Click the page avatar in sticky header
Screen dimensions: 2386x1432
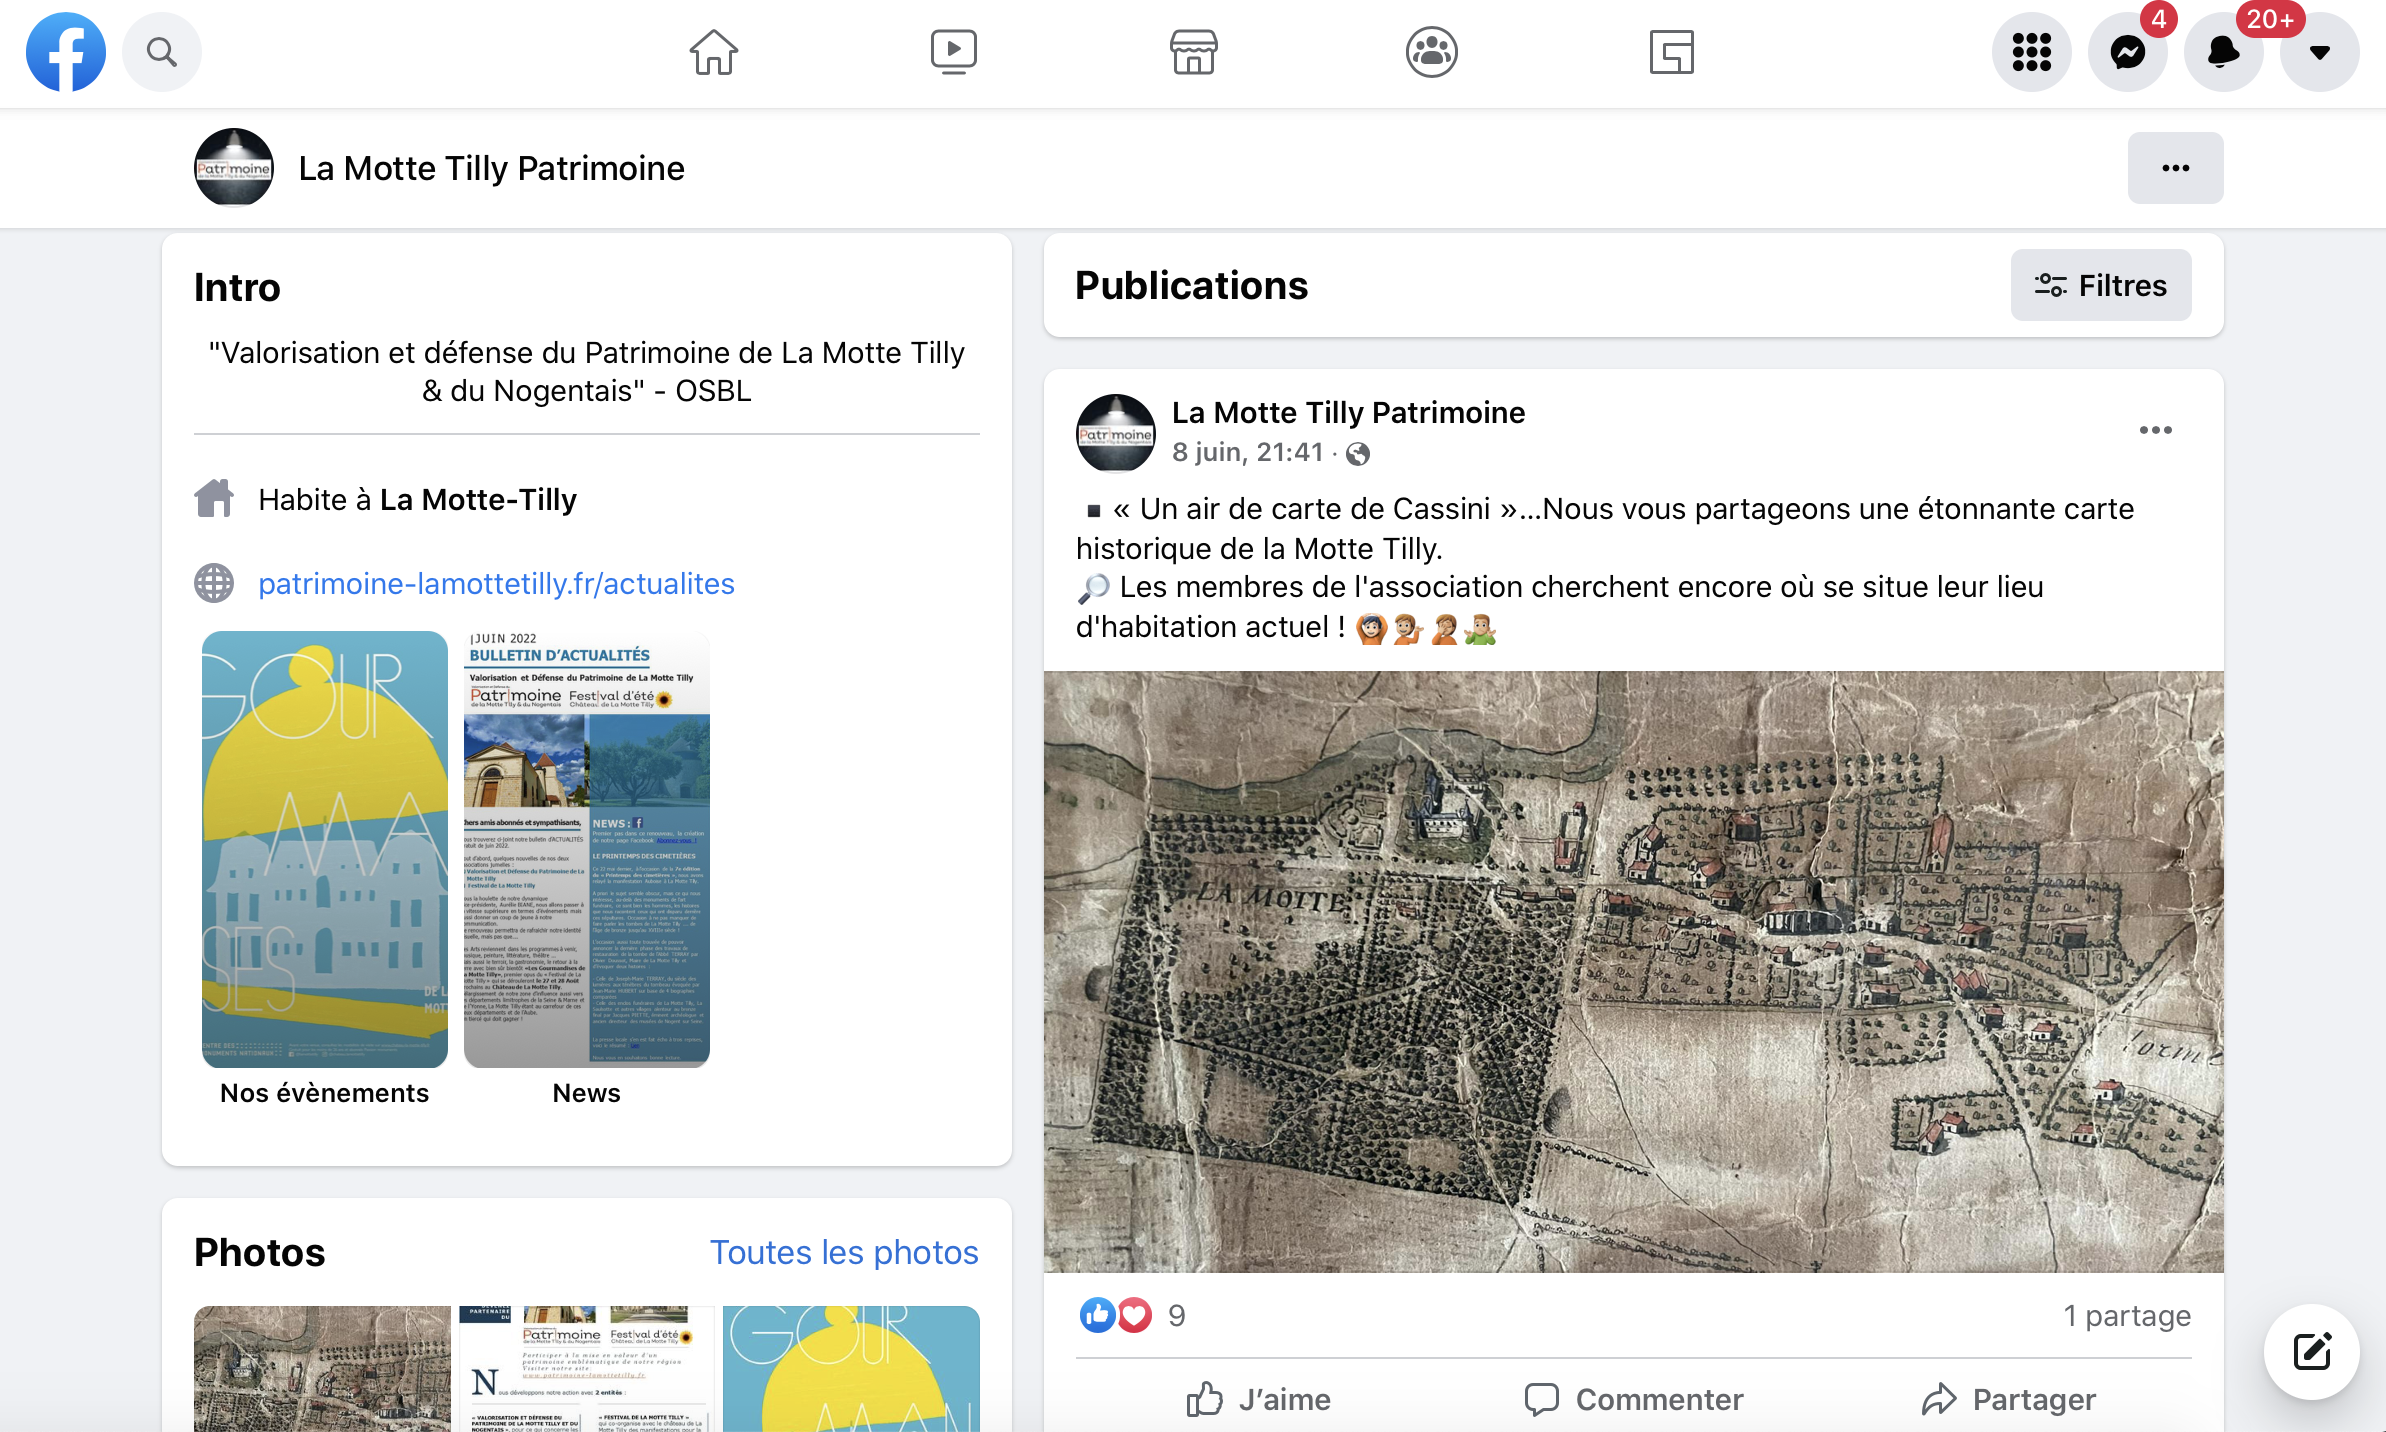234,168
